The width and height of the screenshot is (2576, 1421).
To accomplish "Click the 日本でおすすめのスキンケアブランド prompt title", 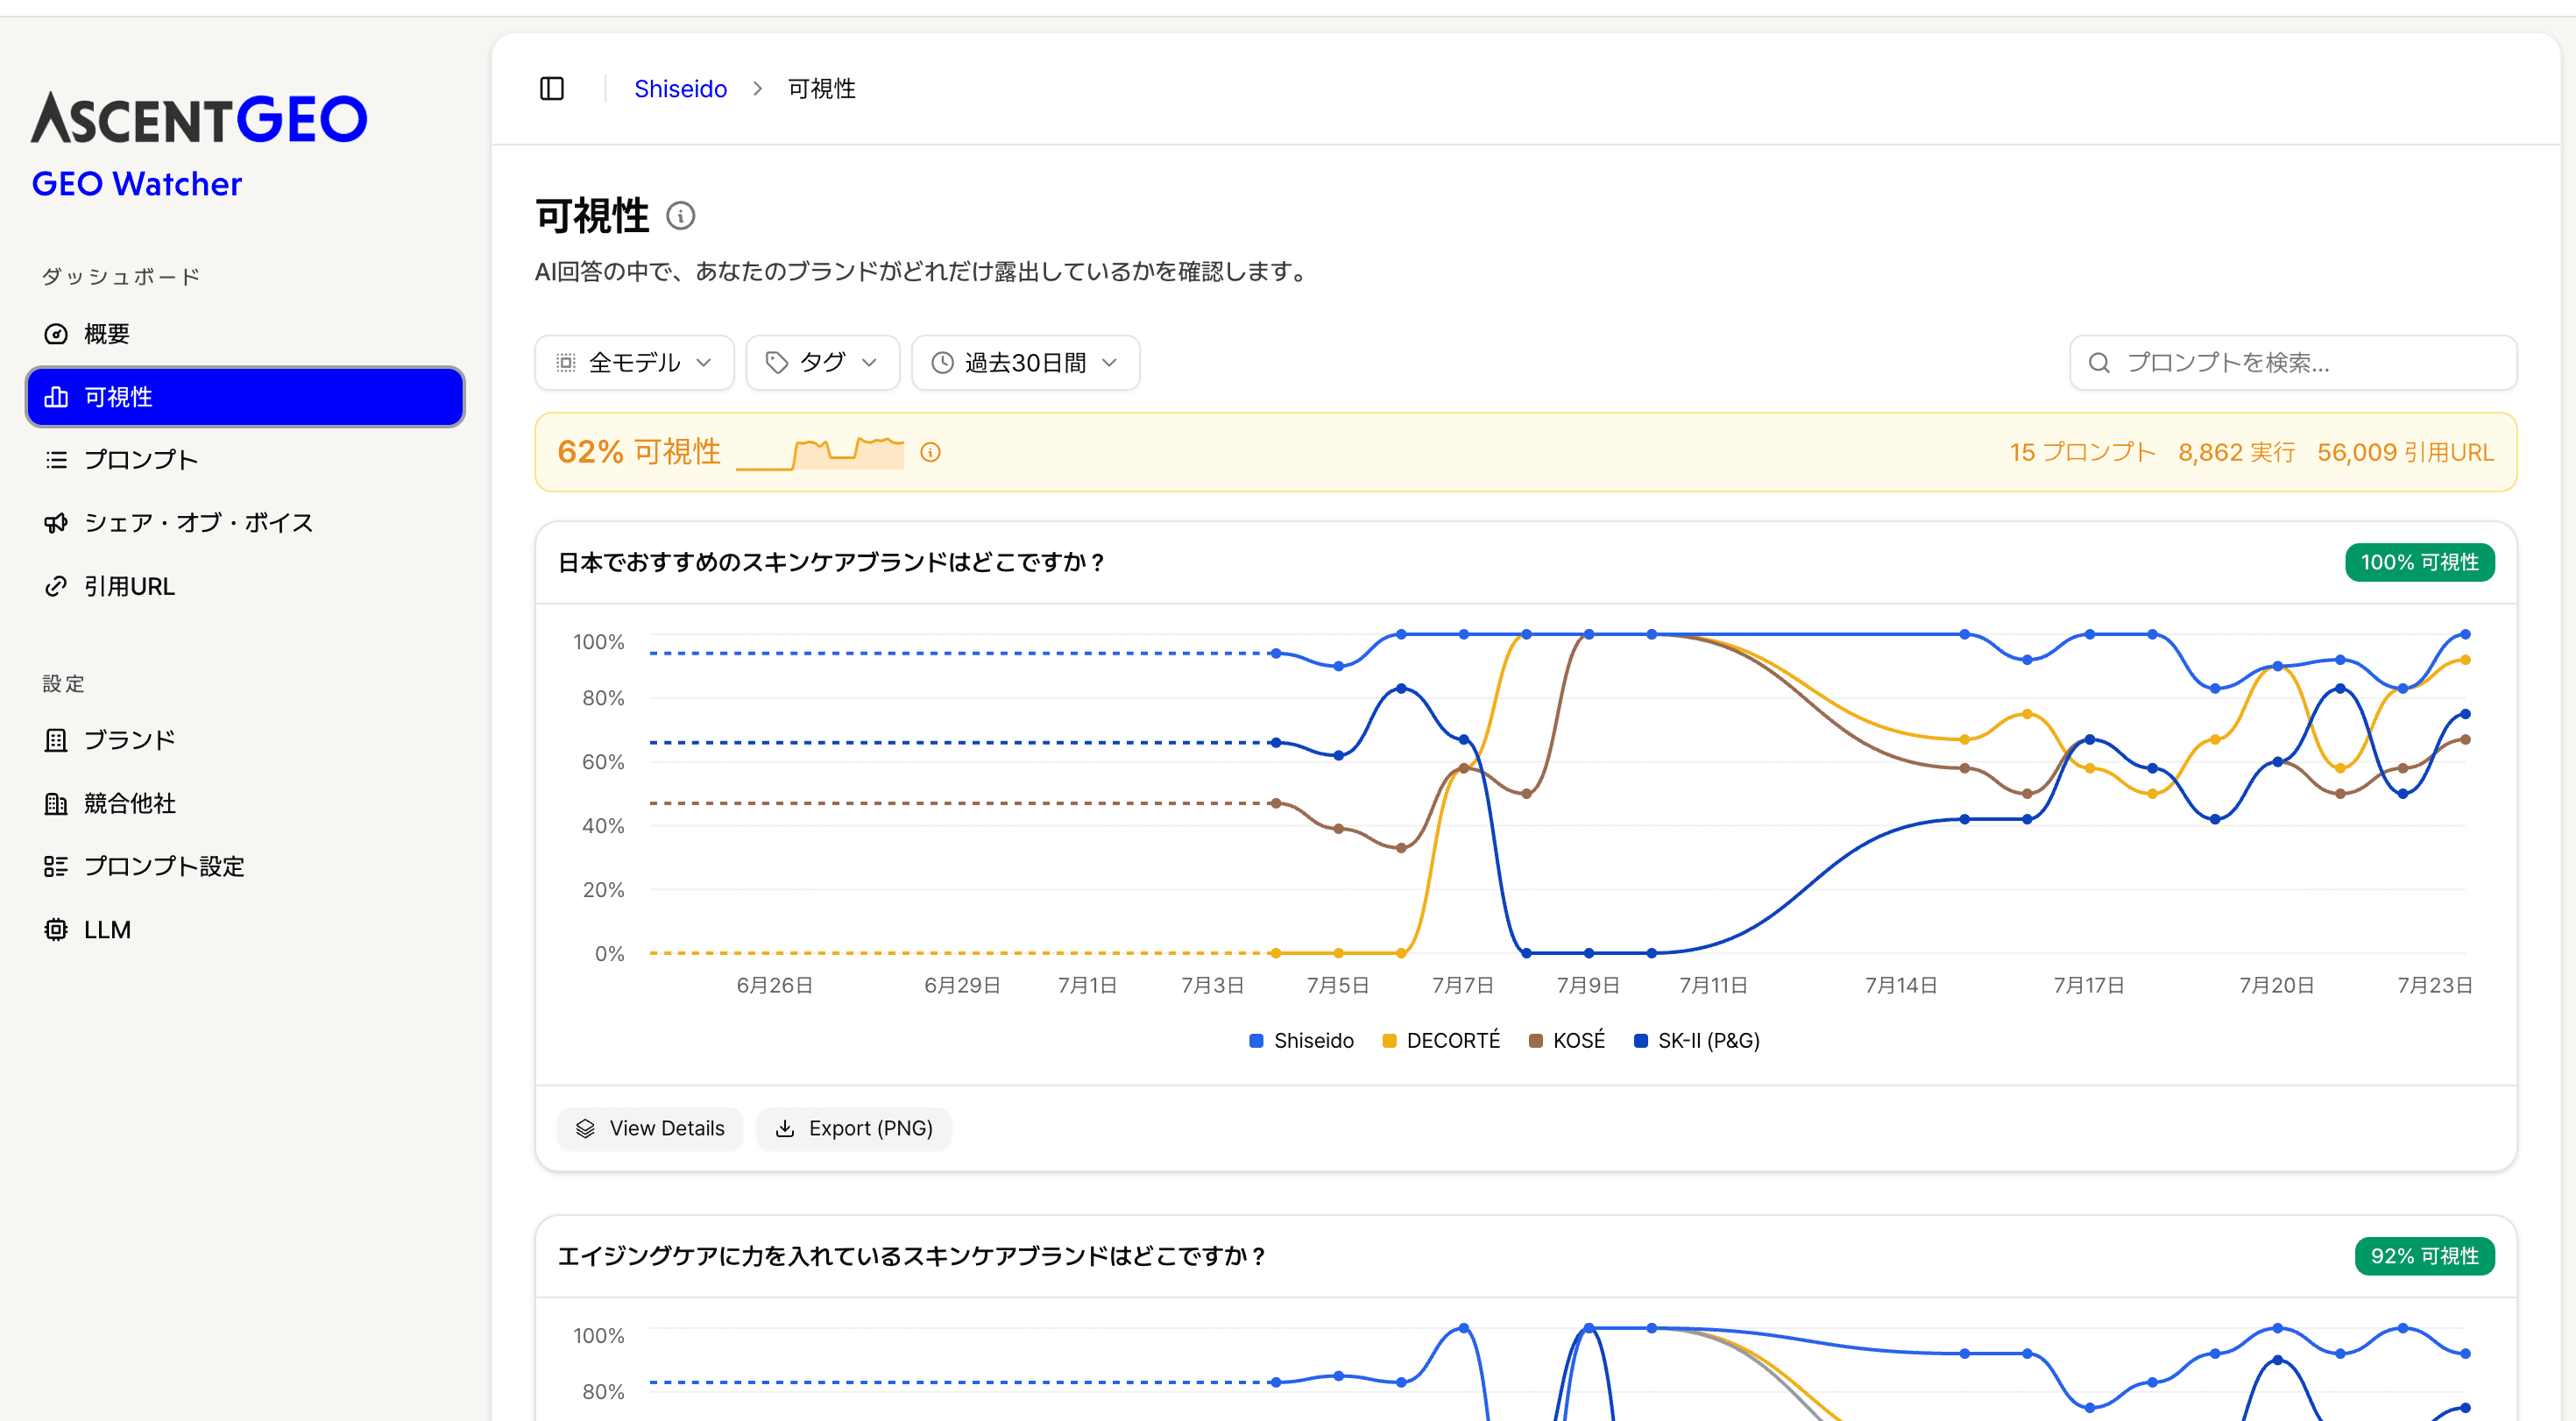I will tap(832, 563).
